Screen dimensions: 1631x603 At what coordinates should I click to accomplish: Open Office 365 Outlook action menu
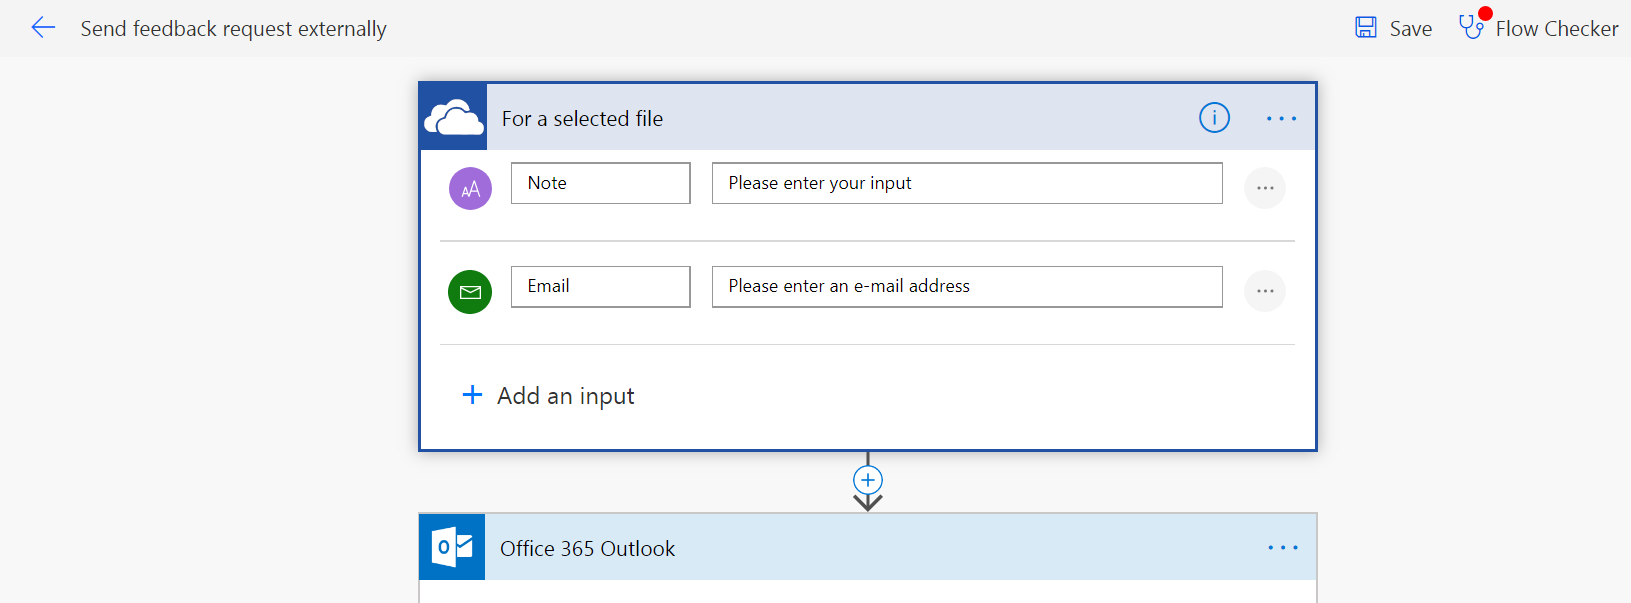(x=1282, y=548)
